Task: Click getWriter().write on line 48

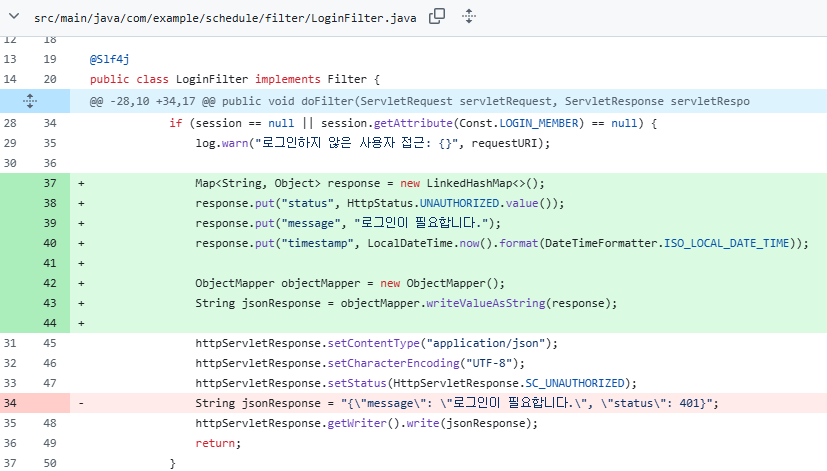Action: pos(383,424)
